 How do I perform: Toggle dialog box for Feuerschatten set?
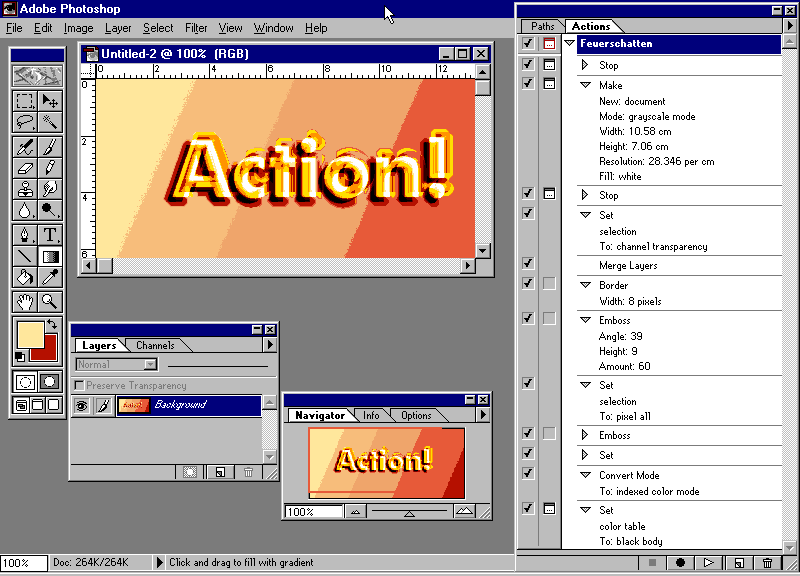pyautogui.click(x=549, y=44)
